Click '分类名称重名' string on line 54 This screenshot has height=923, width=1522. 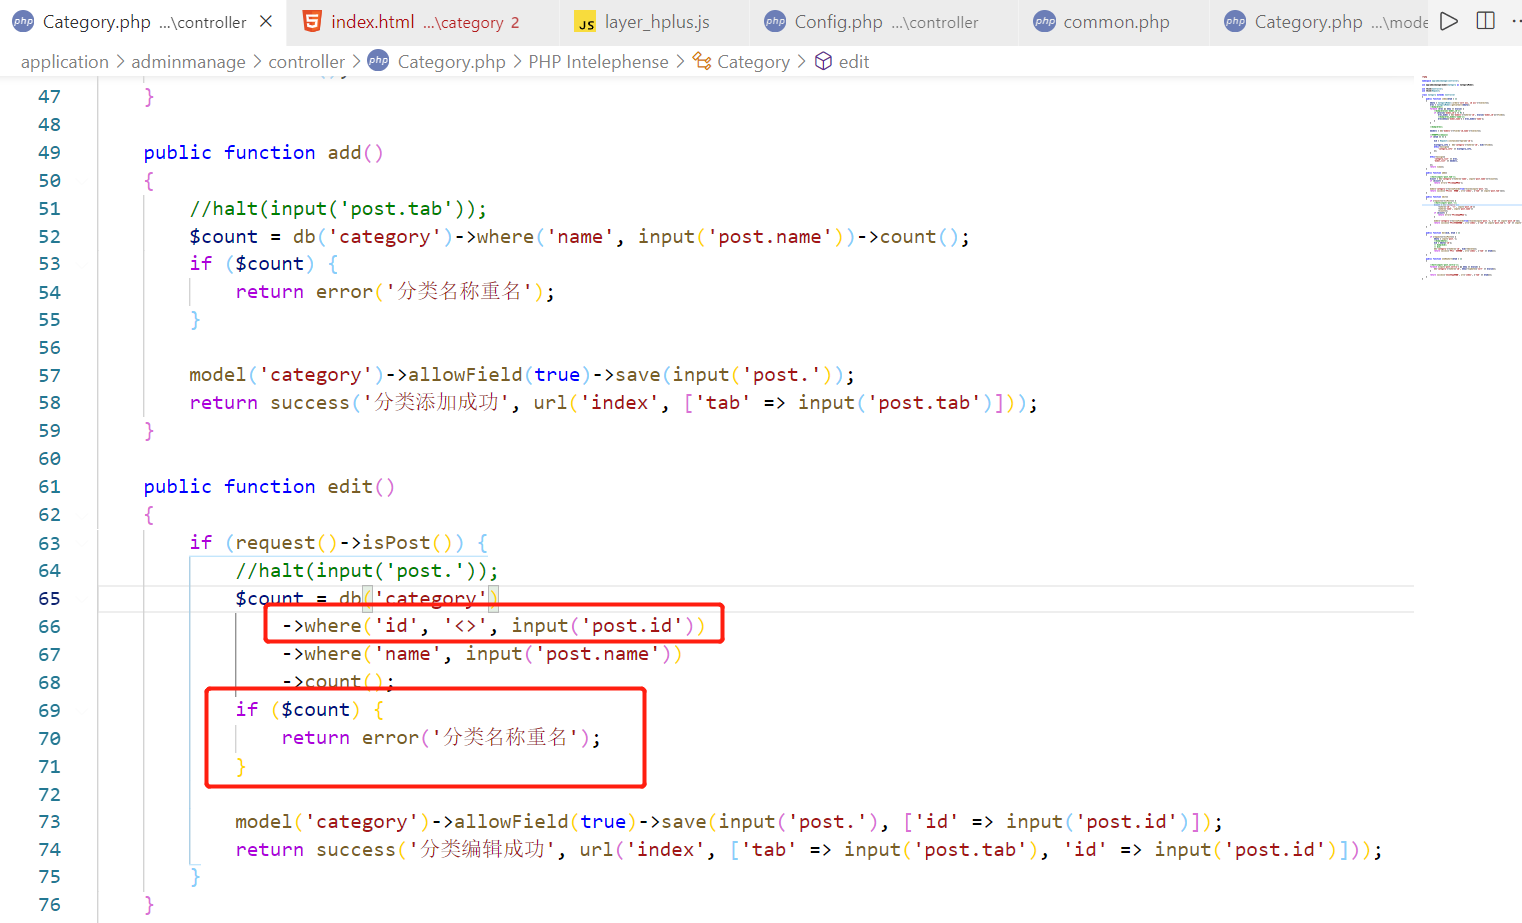coord(459,292)
